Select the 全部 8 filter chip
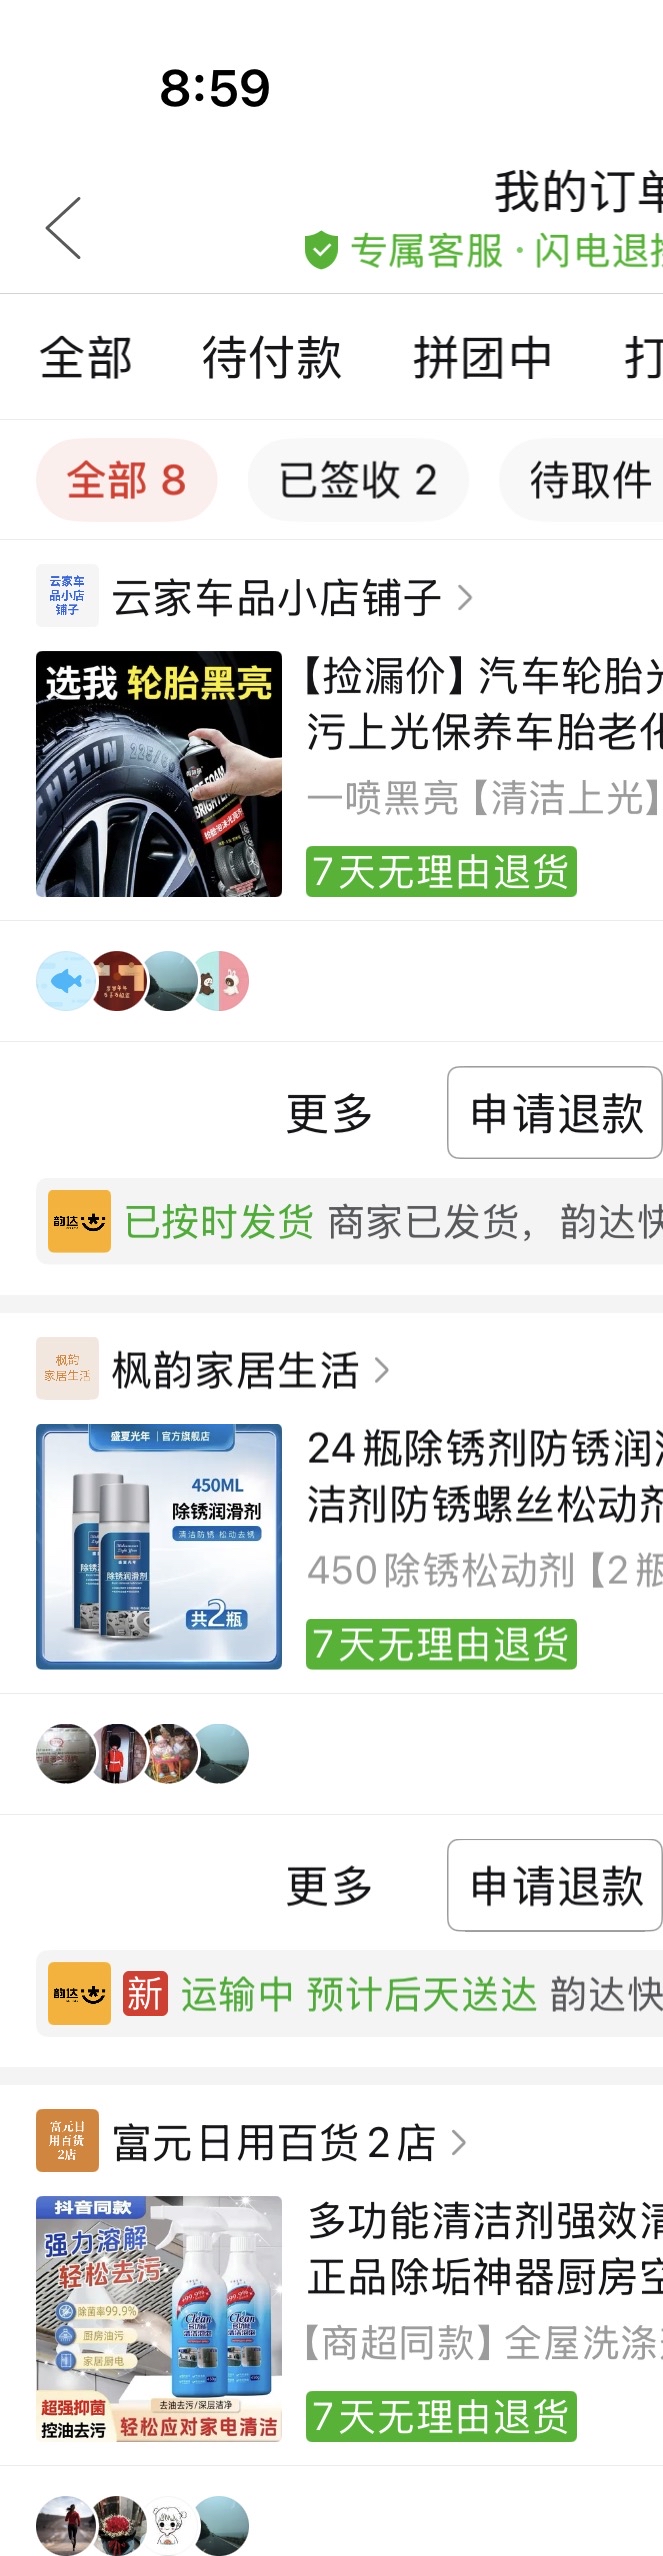This screenshot has height=2556, width=663. coord(126,480)
